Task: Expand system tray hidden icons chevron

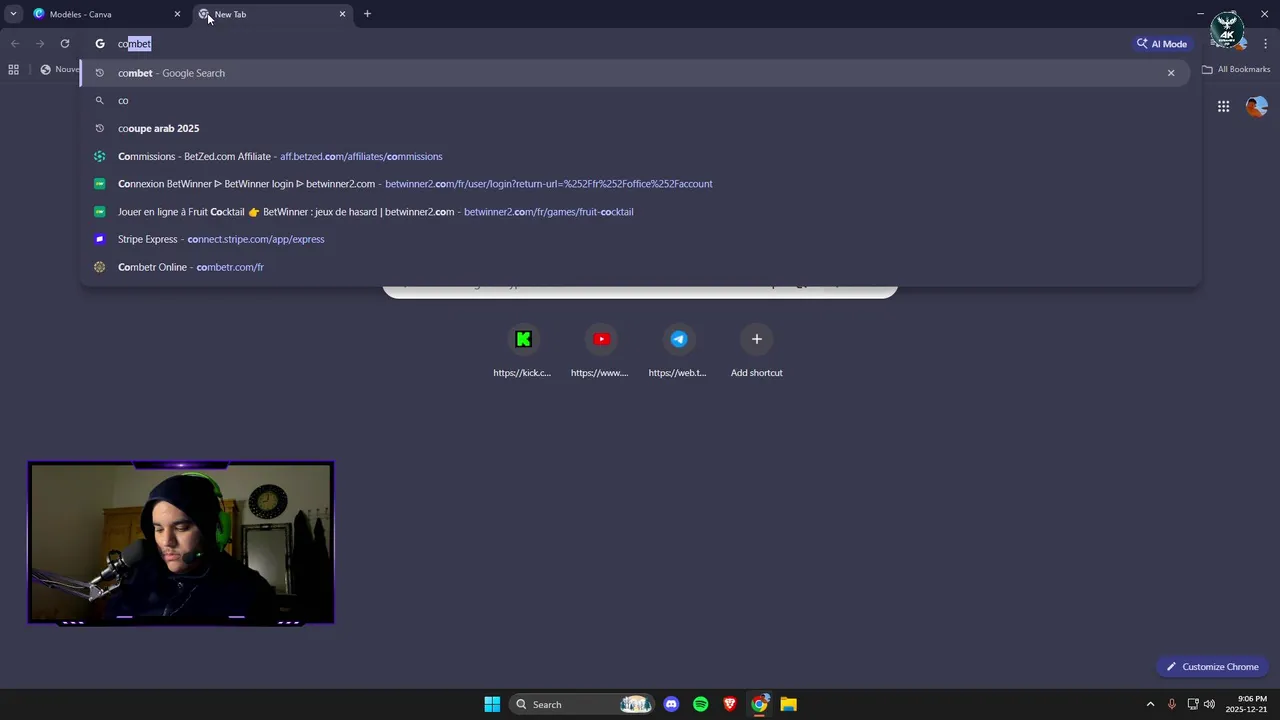Action: pyautogui.click(x=1150, y=704)
